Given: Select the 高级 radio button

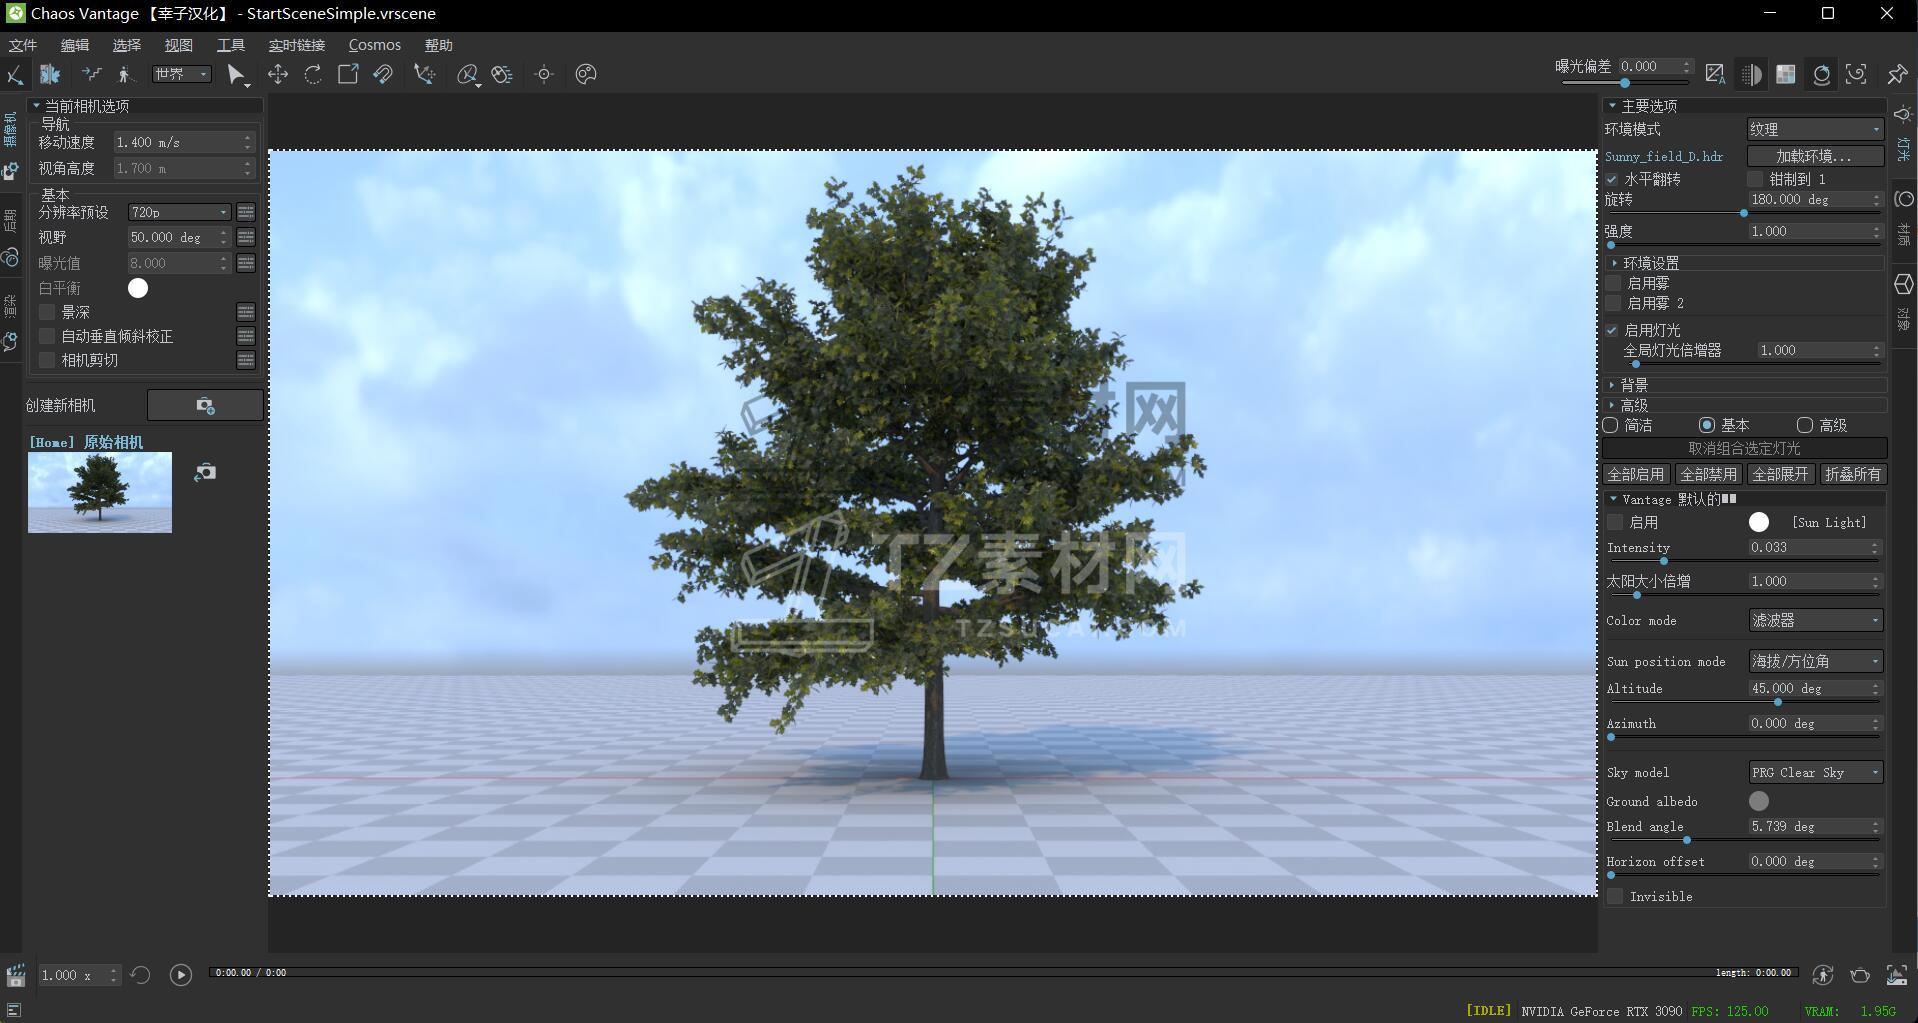Looking at the screenshot, I should (x=1805, y=425).
